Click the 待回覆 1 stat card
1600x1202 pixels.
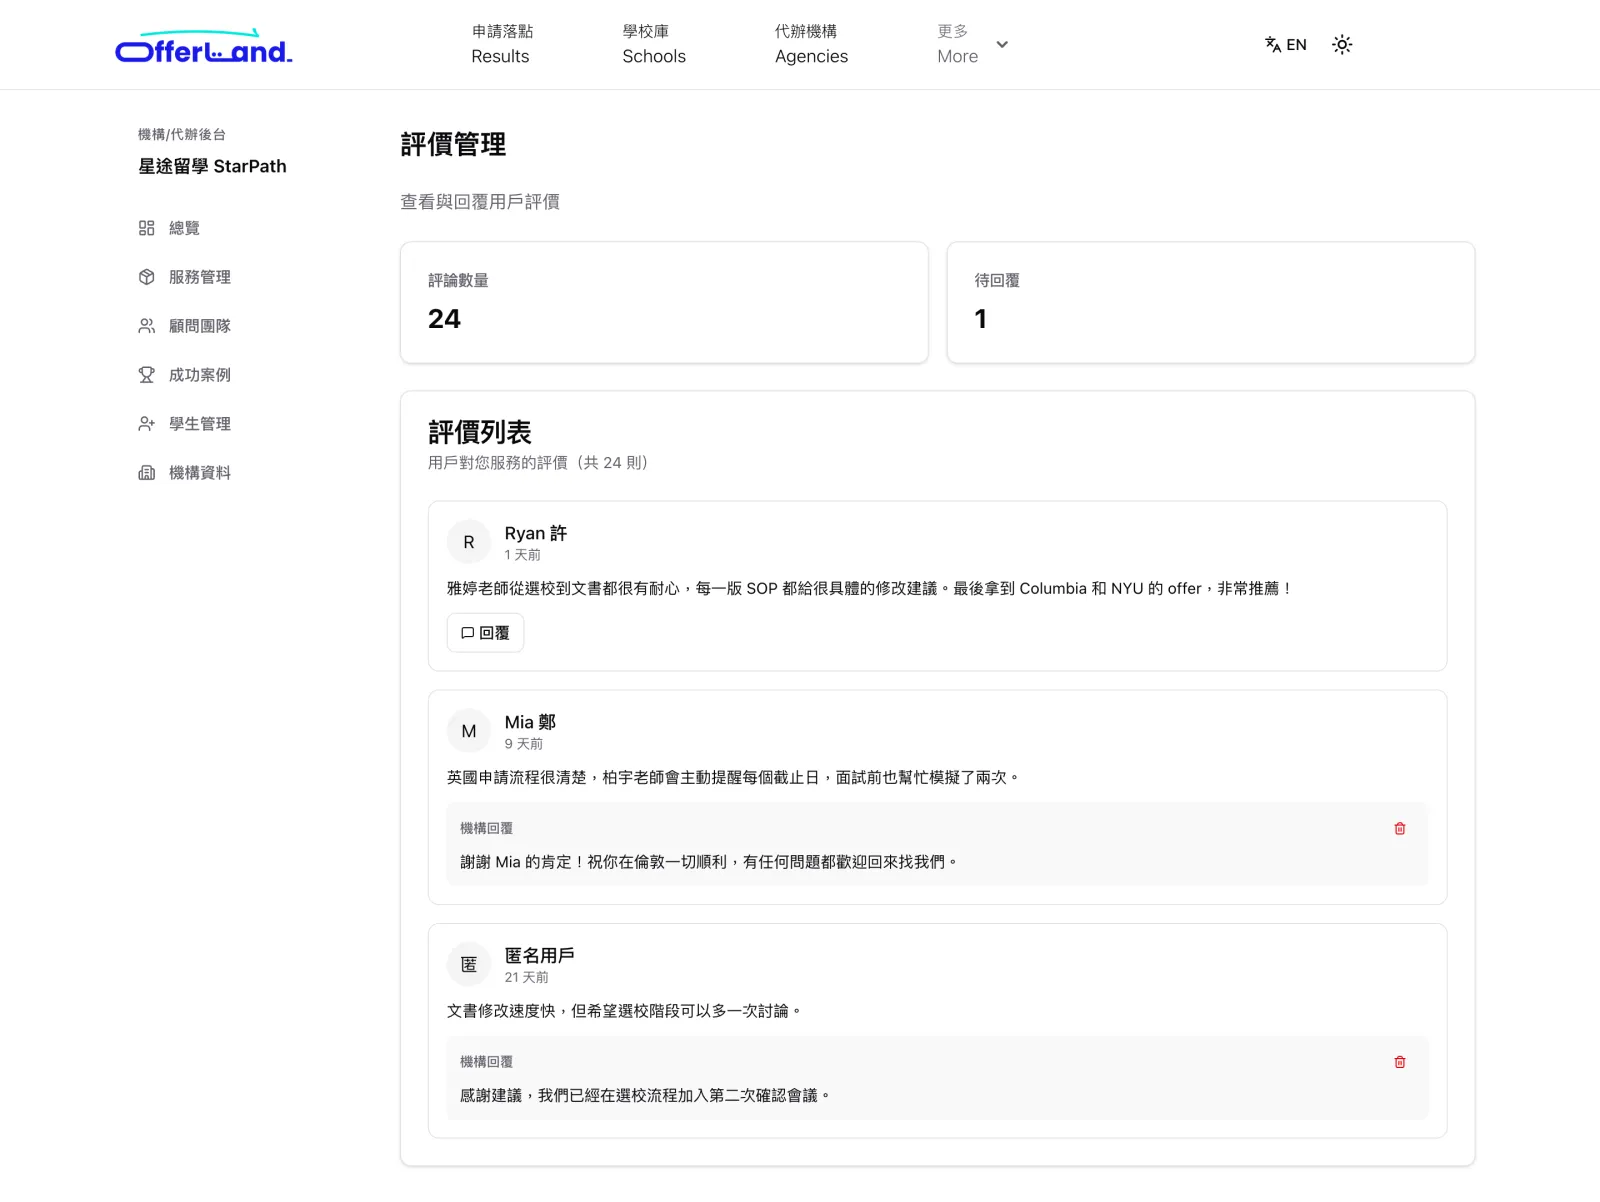[1211, 302]
